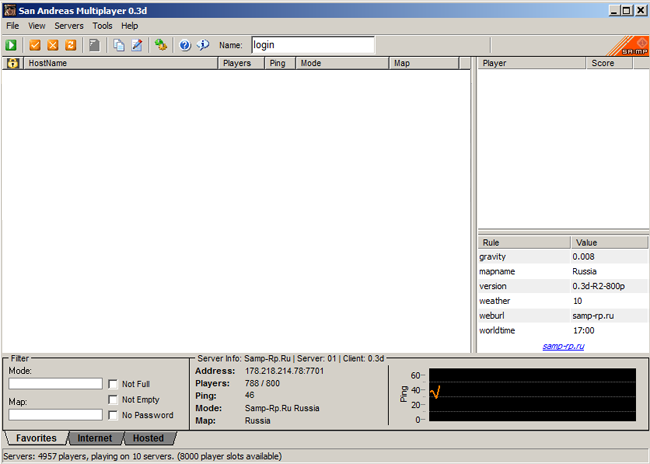Screen dimensions: 650x464
Task: Click the gray Master List document icon
Action: coord(94,45)
